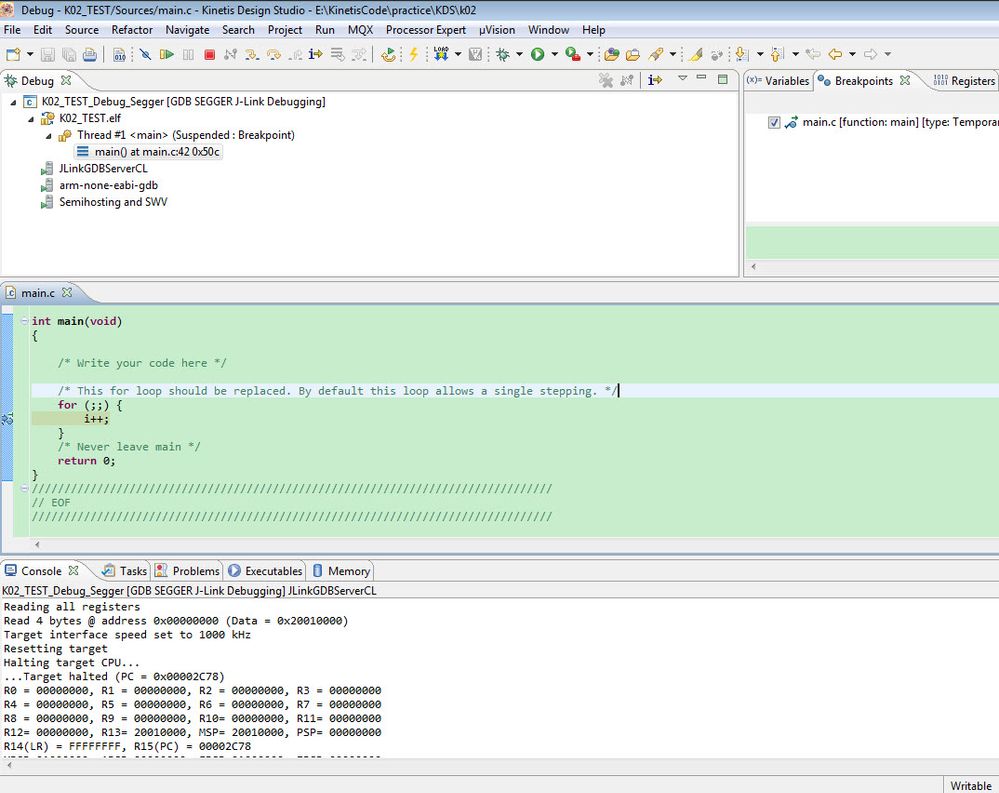Screen dimensions: 999x793
Task: Select stack frame main() at main.c:42
Action: [x=148, y=152]
